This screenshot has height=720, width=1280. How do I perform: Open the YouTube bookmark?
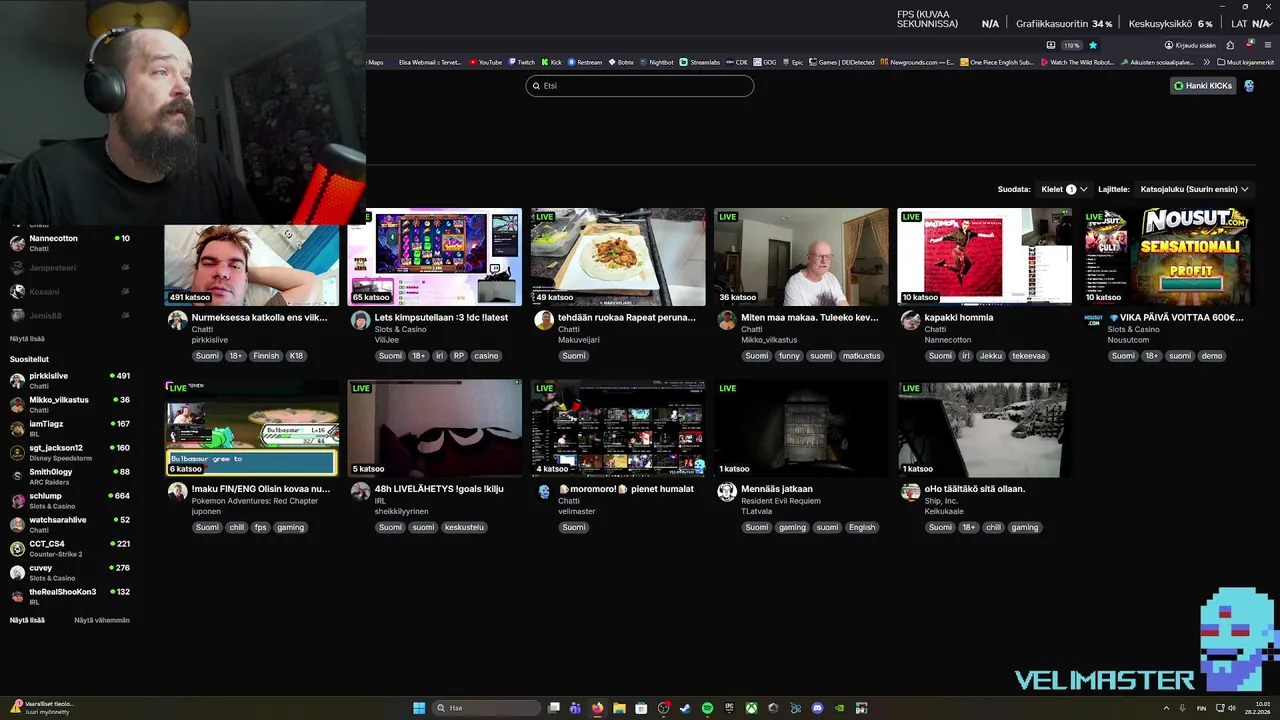pos(485,62)
